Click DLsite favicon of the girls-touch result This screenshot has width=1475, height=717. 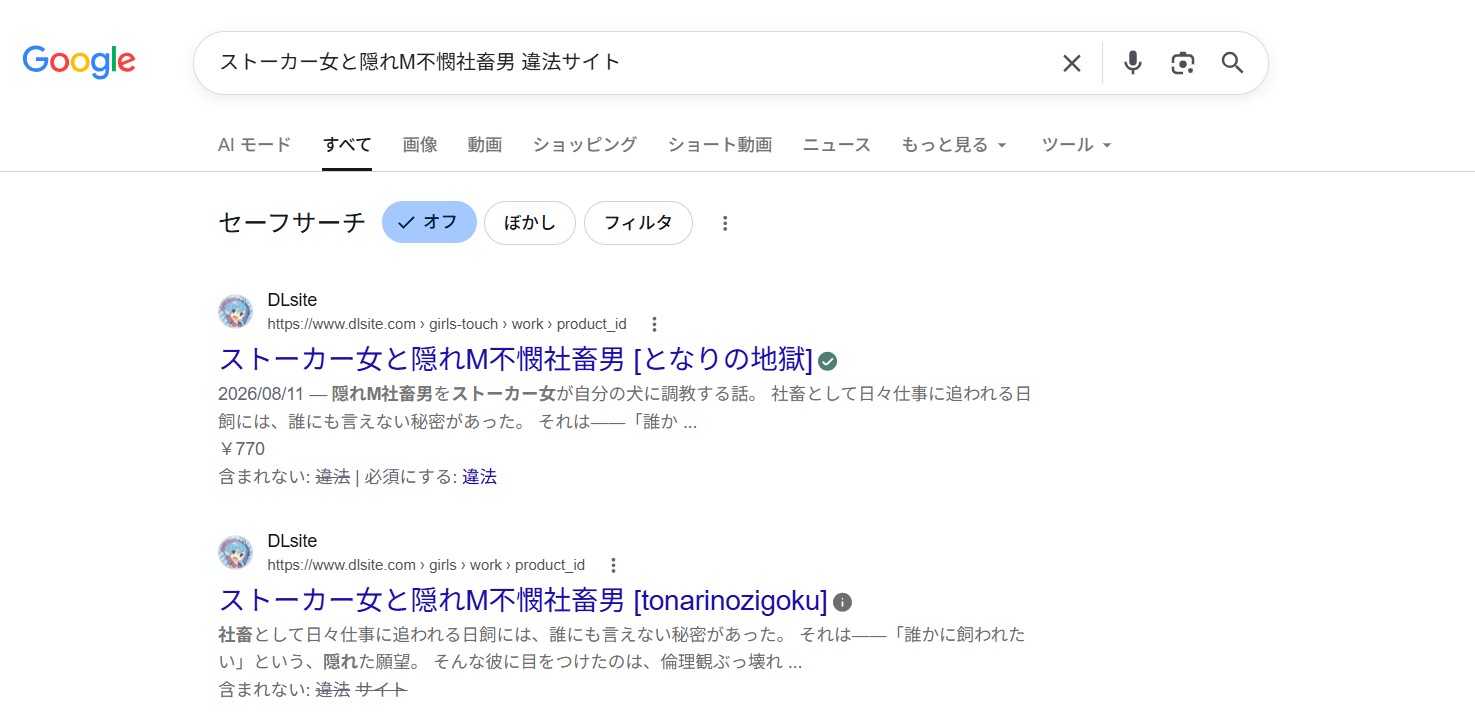tap(235, 311)
